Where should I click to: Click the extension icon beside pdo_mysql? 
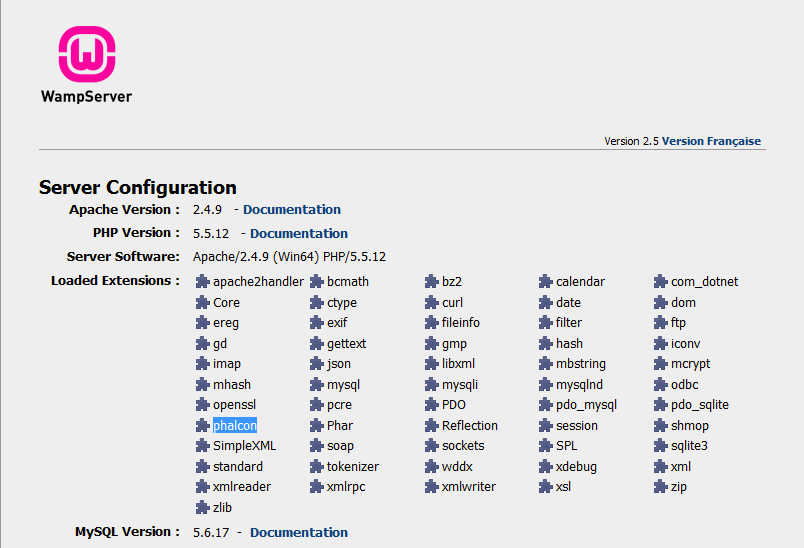pyautogui.click(x=546, y=405)
